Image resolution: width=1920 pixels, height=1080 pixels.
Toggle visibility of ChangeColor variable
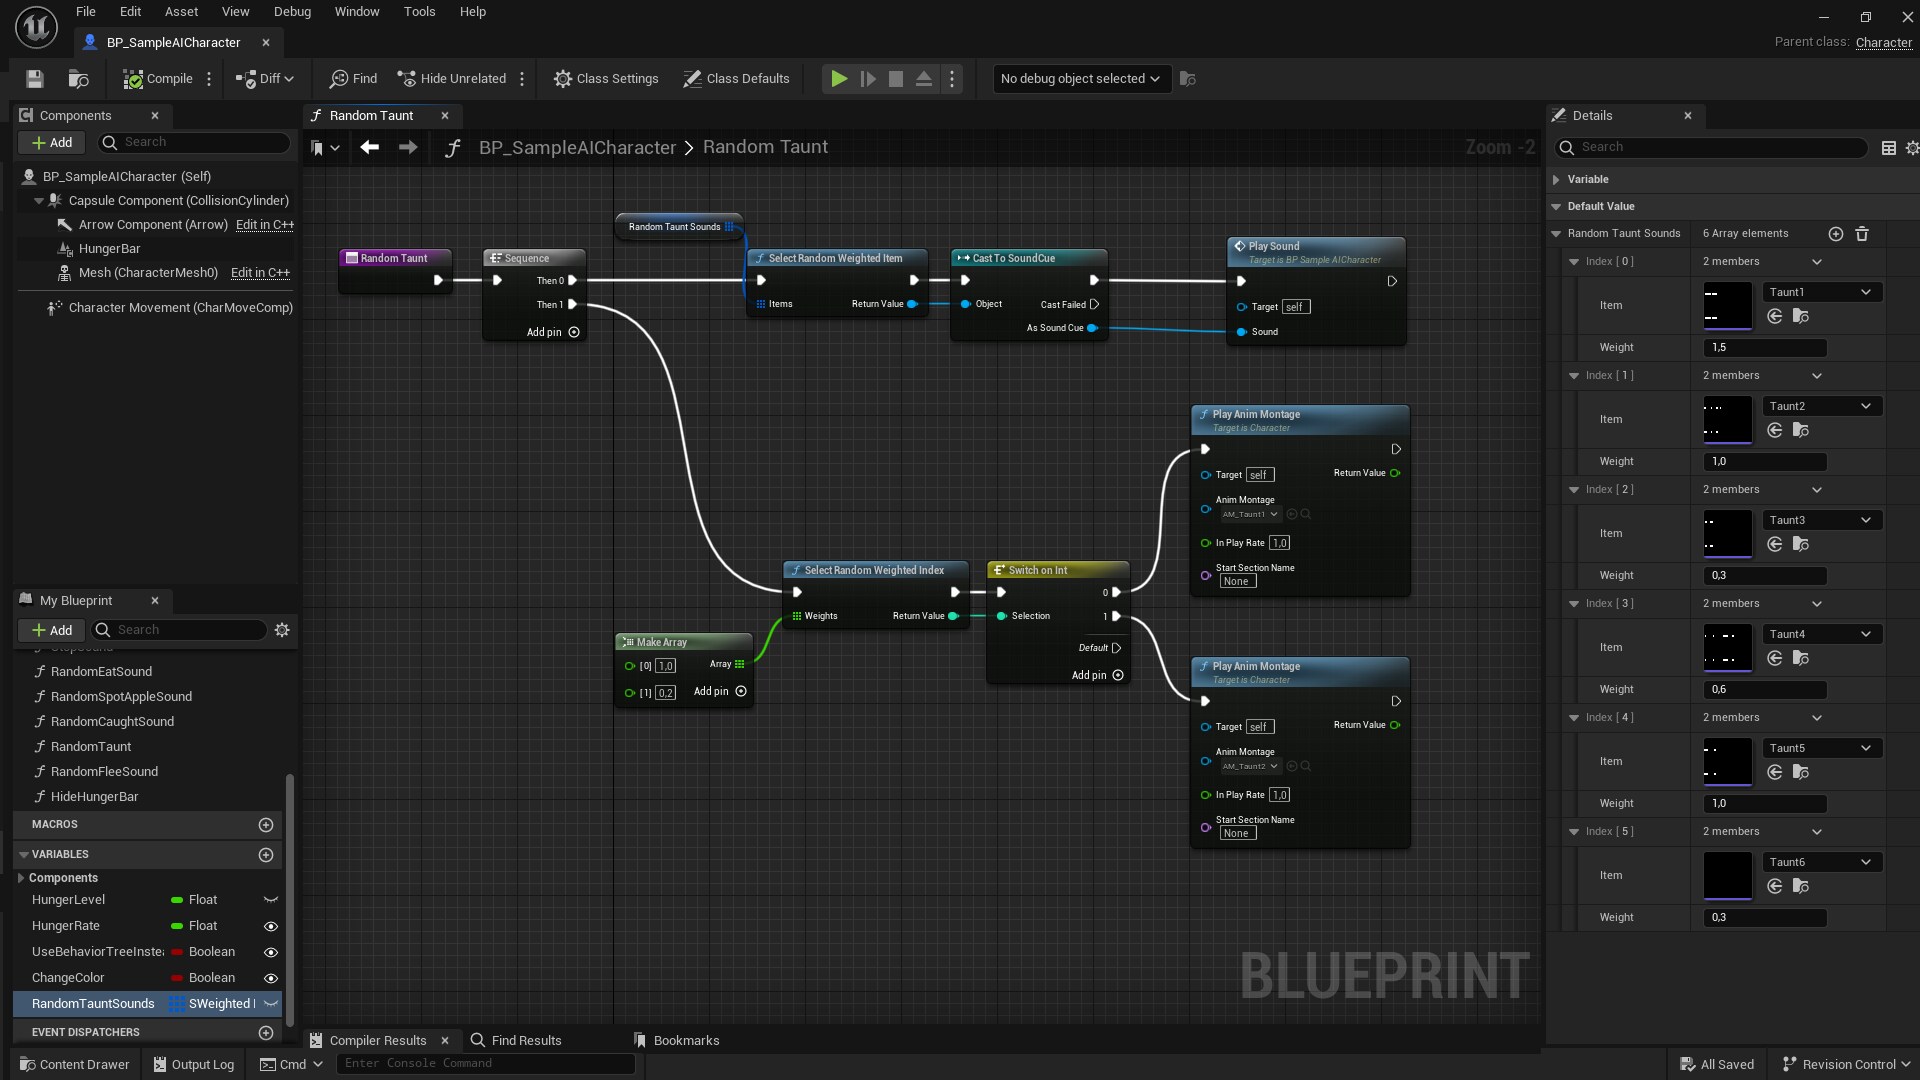[x=270, y=978]
